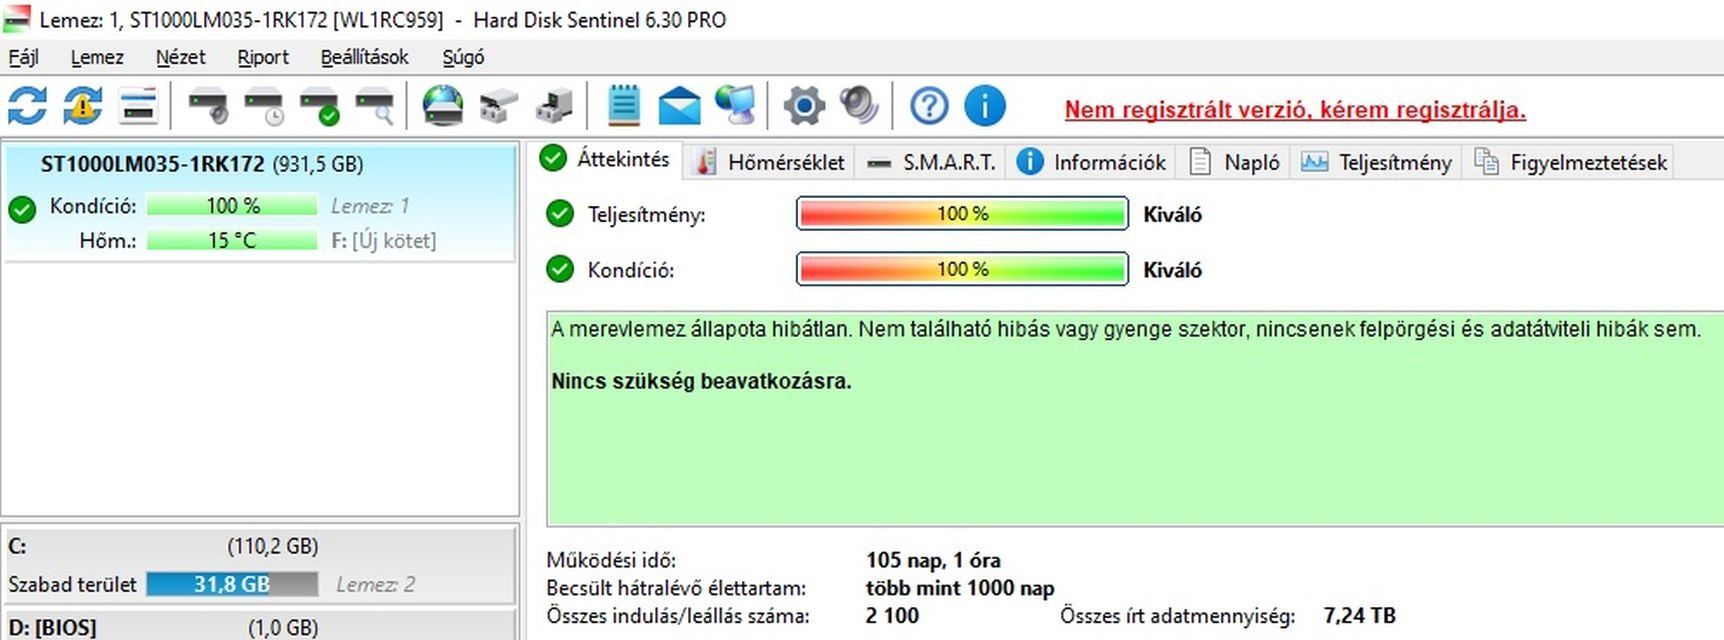This screenshot has height=640, width=1724.
Task: Click the refresh arrows icon in toolbar
Action: pyautogui.click(x=27, y=105)
